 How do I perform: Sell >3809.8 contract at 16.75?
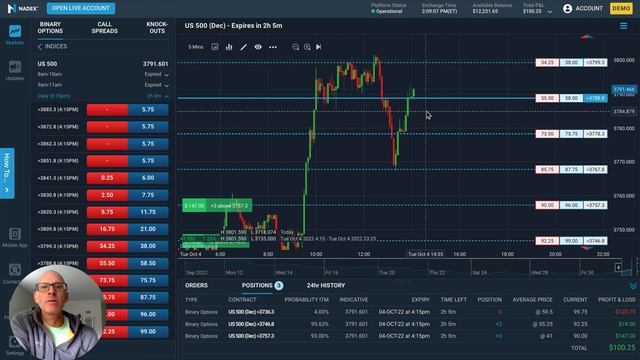click(x=107, y=229)
